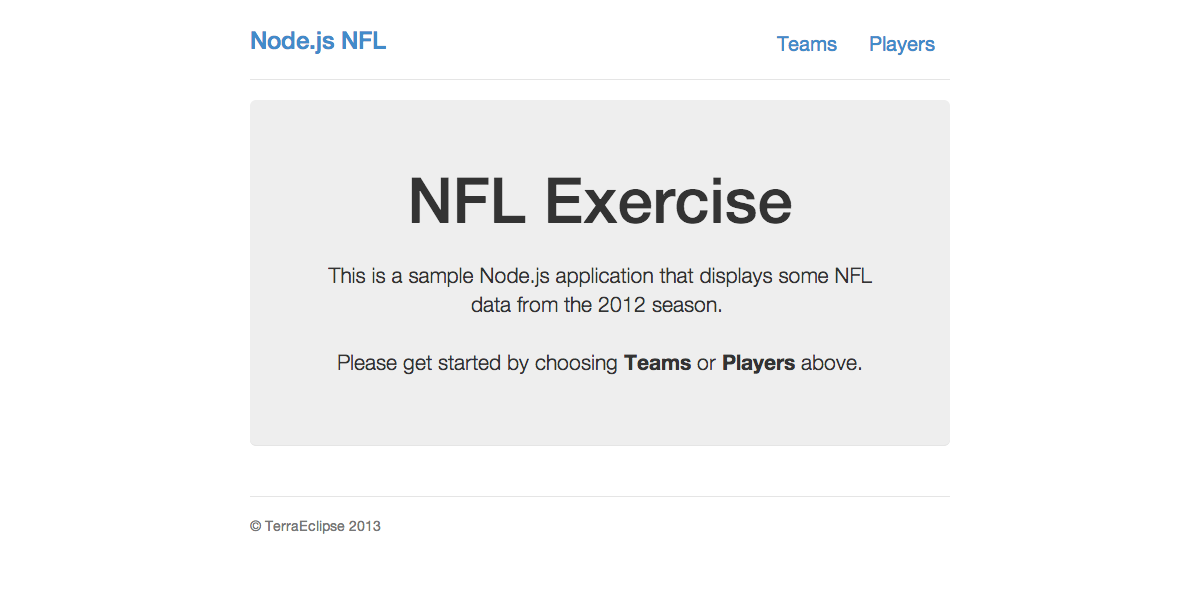Click the divider line above the footer
This screenshot has height=596, width=1200.
(x=600, y=496)
